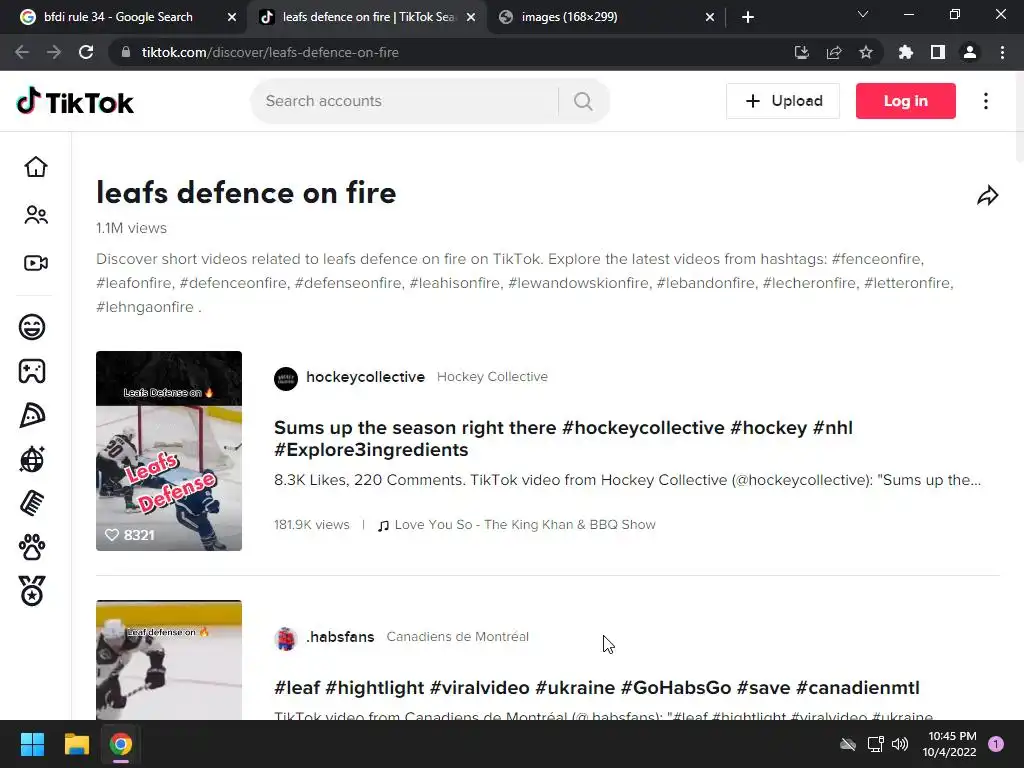Select the Beauty comb icon in sidebar
Screen dimensions: 1024x768
point(32,504)
